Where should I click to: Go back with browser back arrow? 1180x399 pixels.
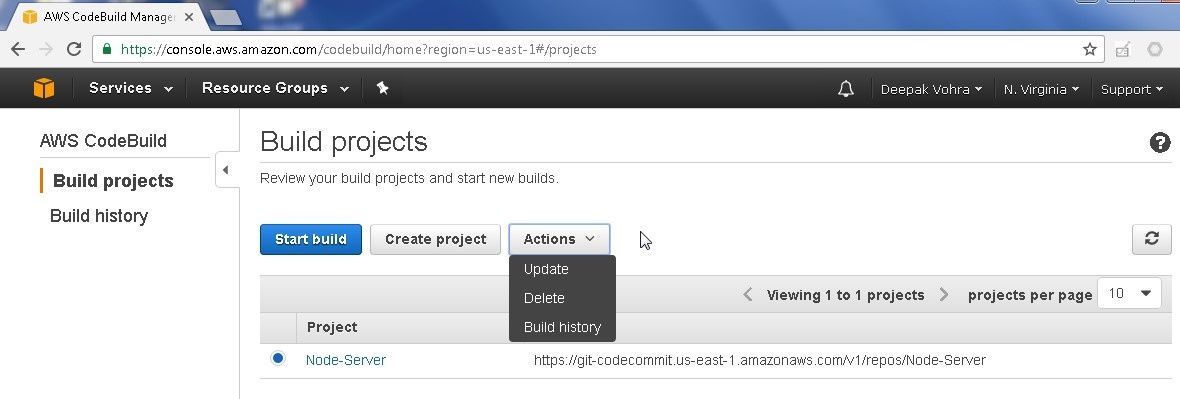(x=18, y=50)
